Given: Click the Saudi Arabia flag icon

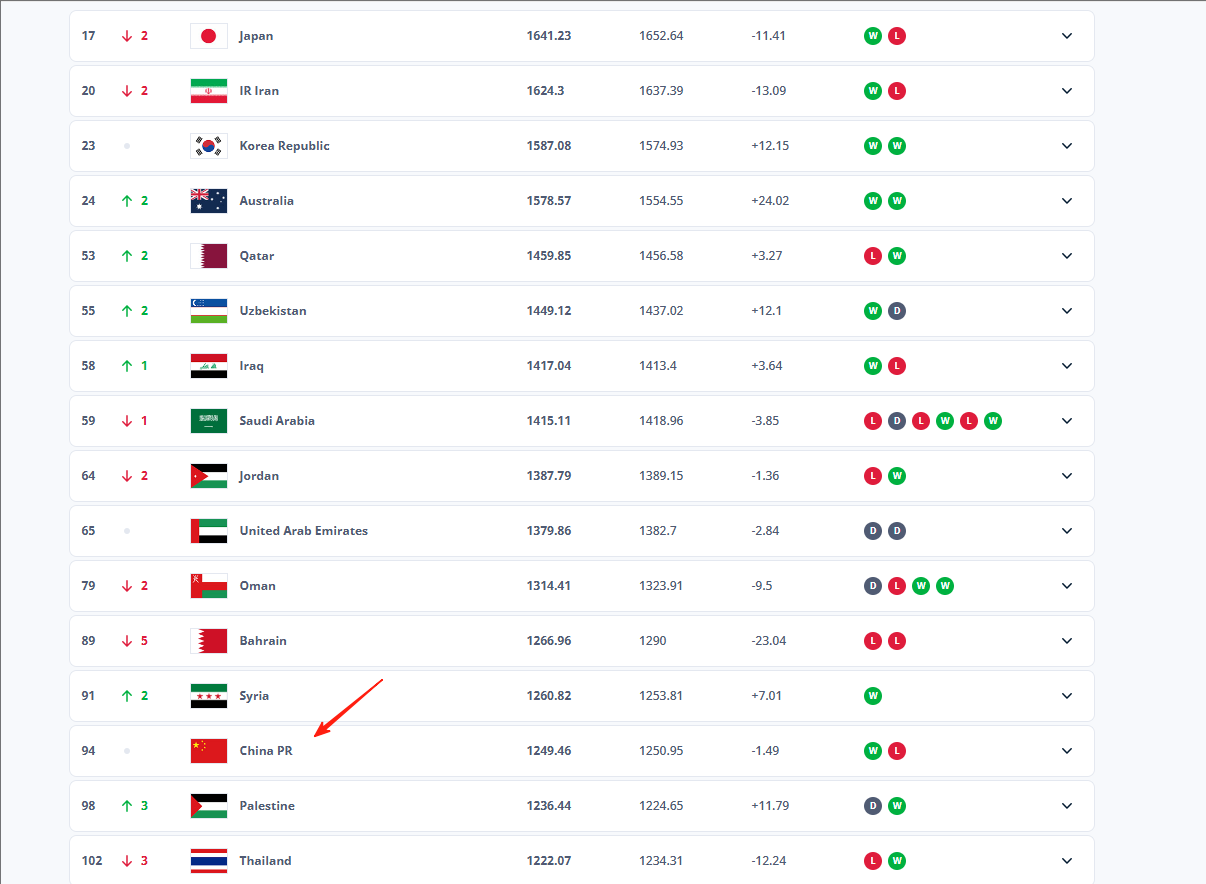Looking at the screenshot, I should (x=209, y=421).
